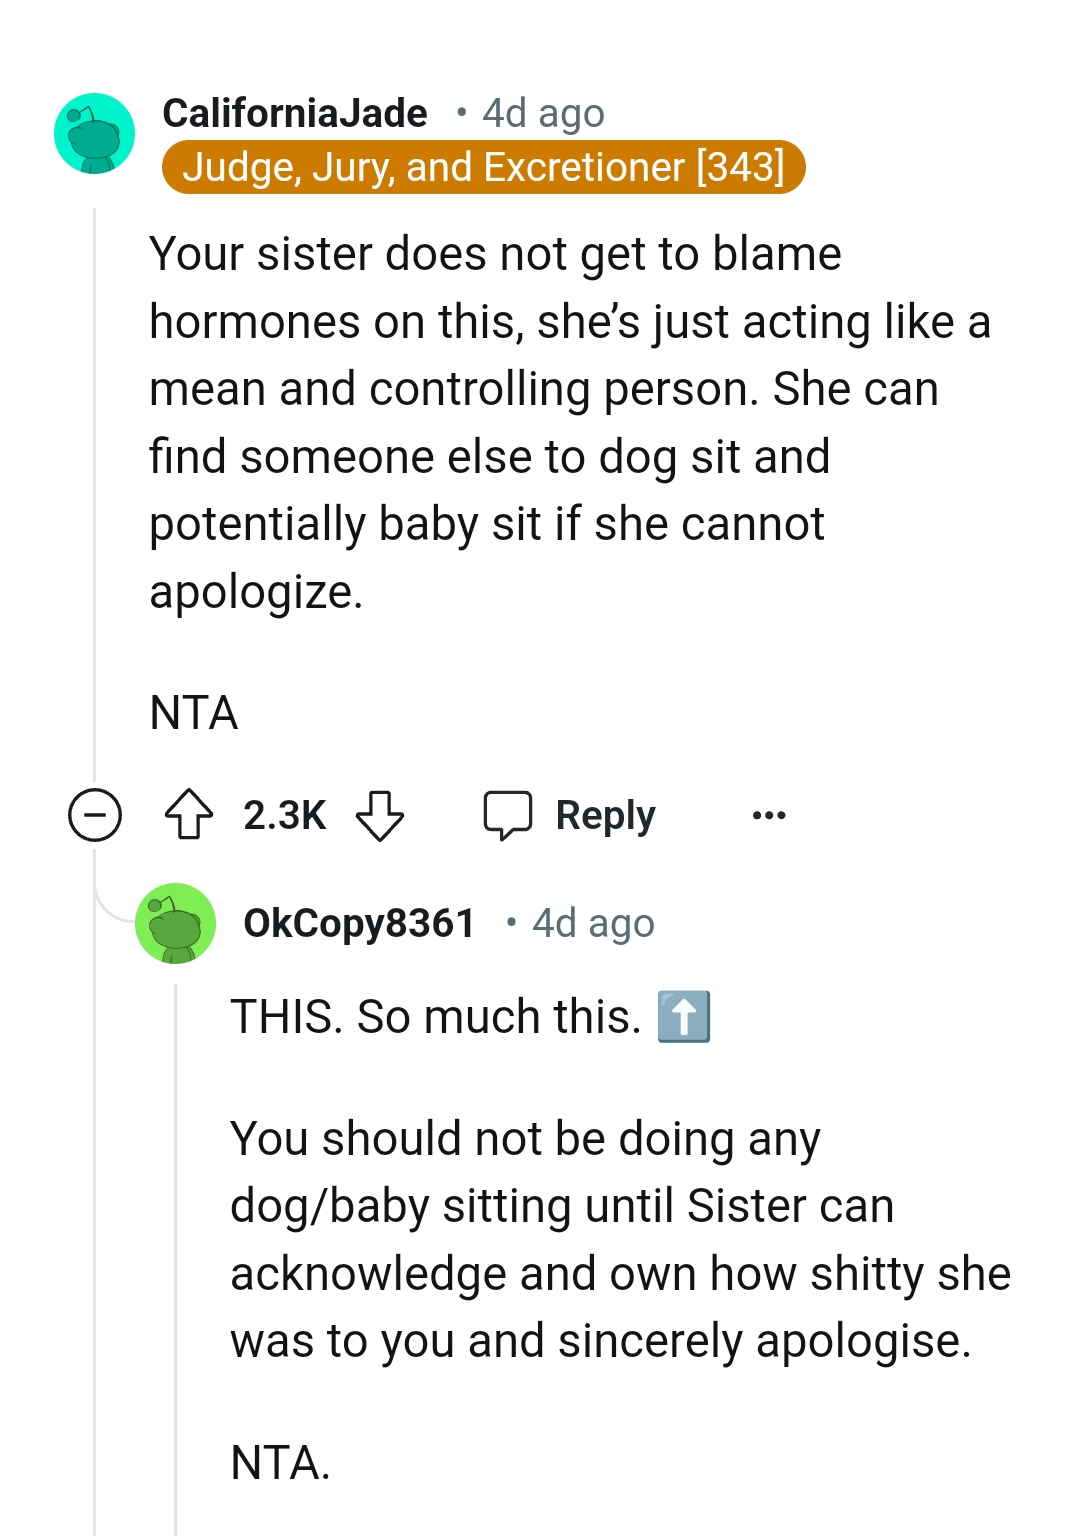Tap the Reply text label
This screenshot has height=1536, width=1080.
[605, 815]
